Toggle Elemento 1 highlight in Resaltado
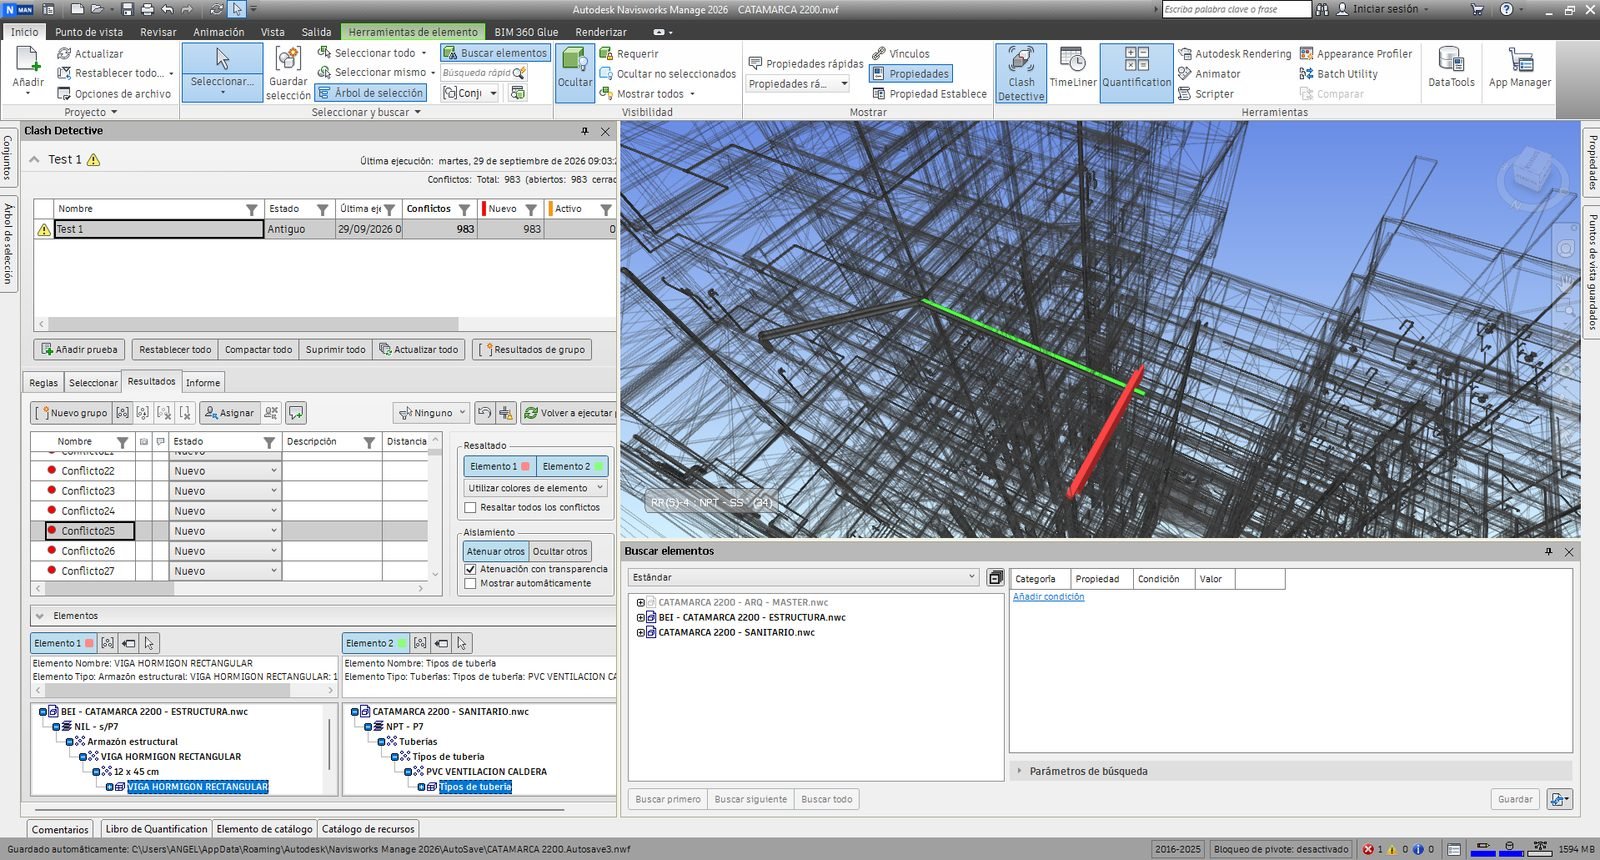 500,467
